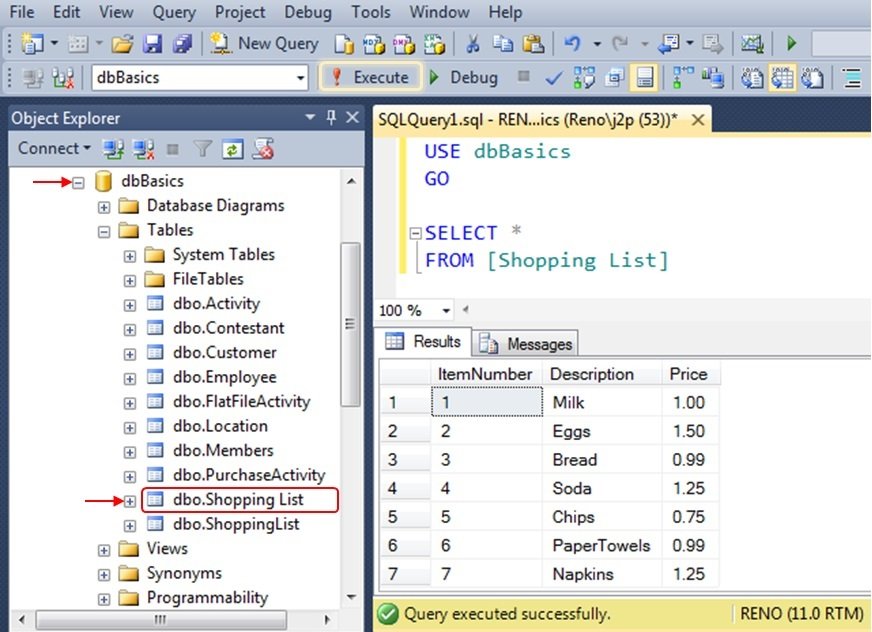Screen dimensions: 872x632
Task: Open the Tools menu
Action: [x=371, y=12]
